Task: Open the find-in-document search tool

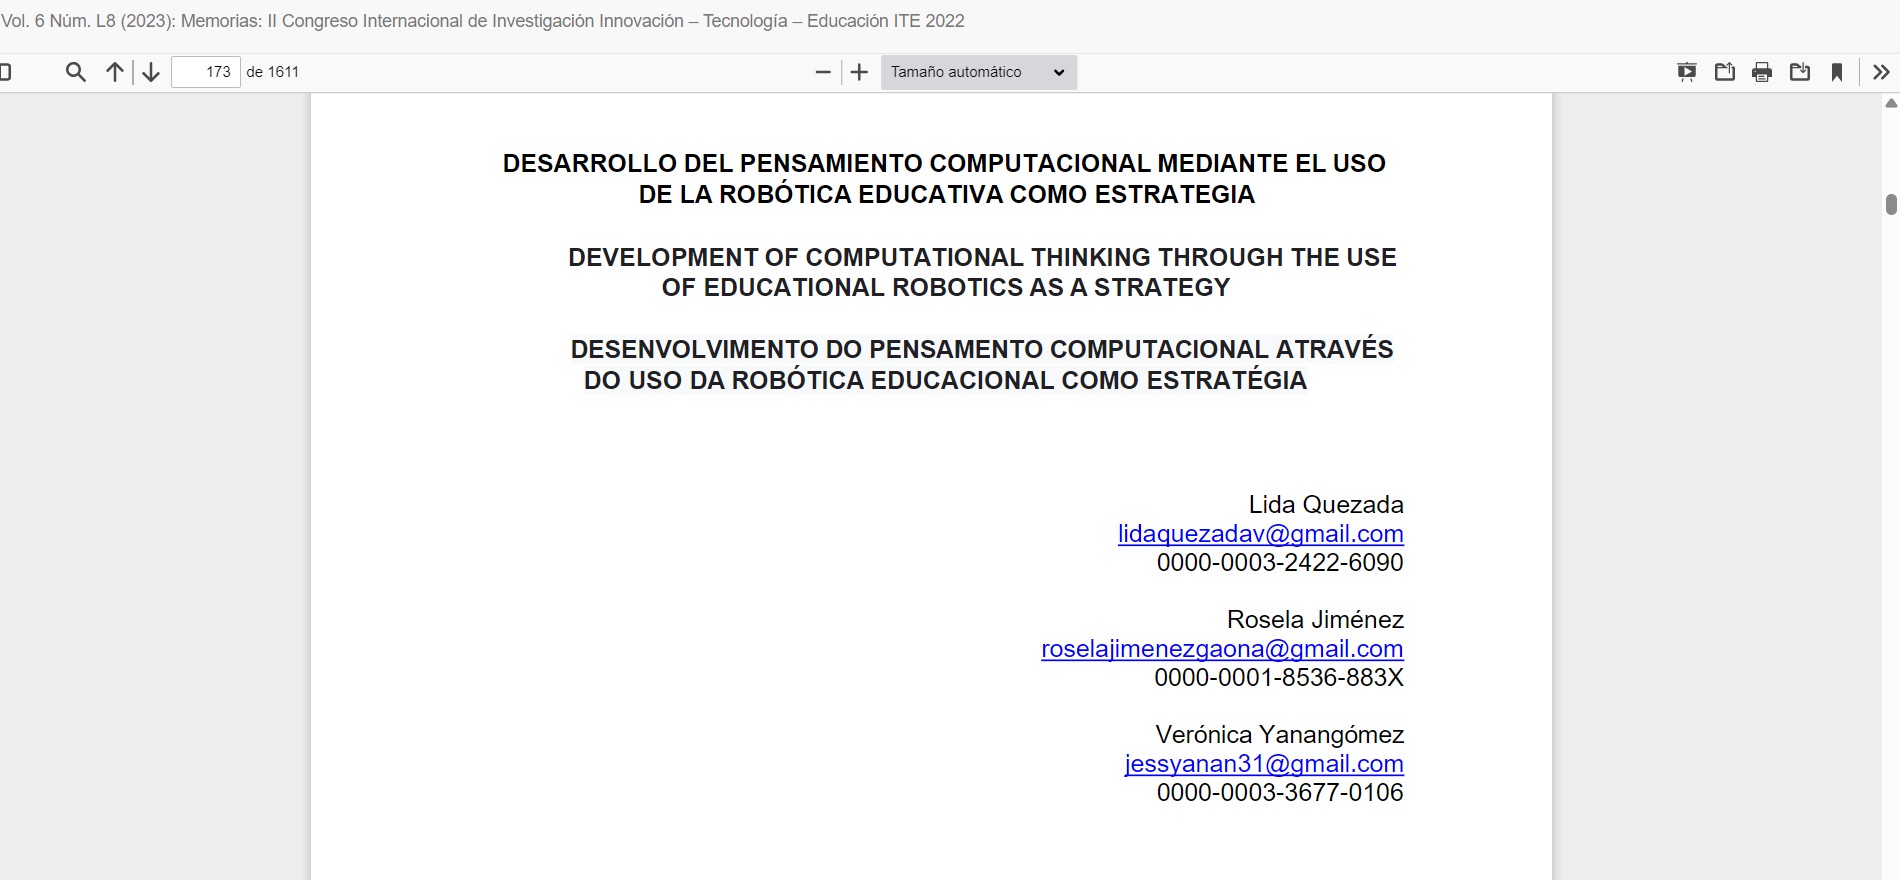Action: 75,72
